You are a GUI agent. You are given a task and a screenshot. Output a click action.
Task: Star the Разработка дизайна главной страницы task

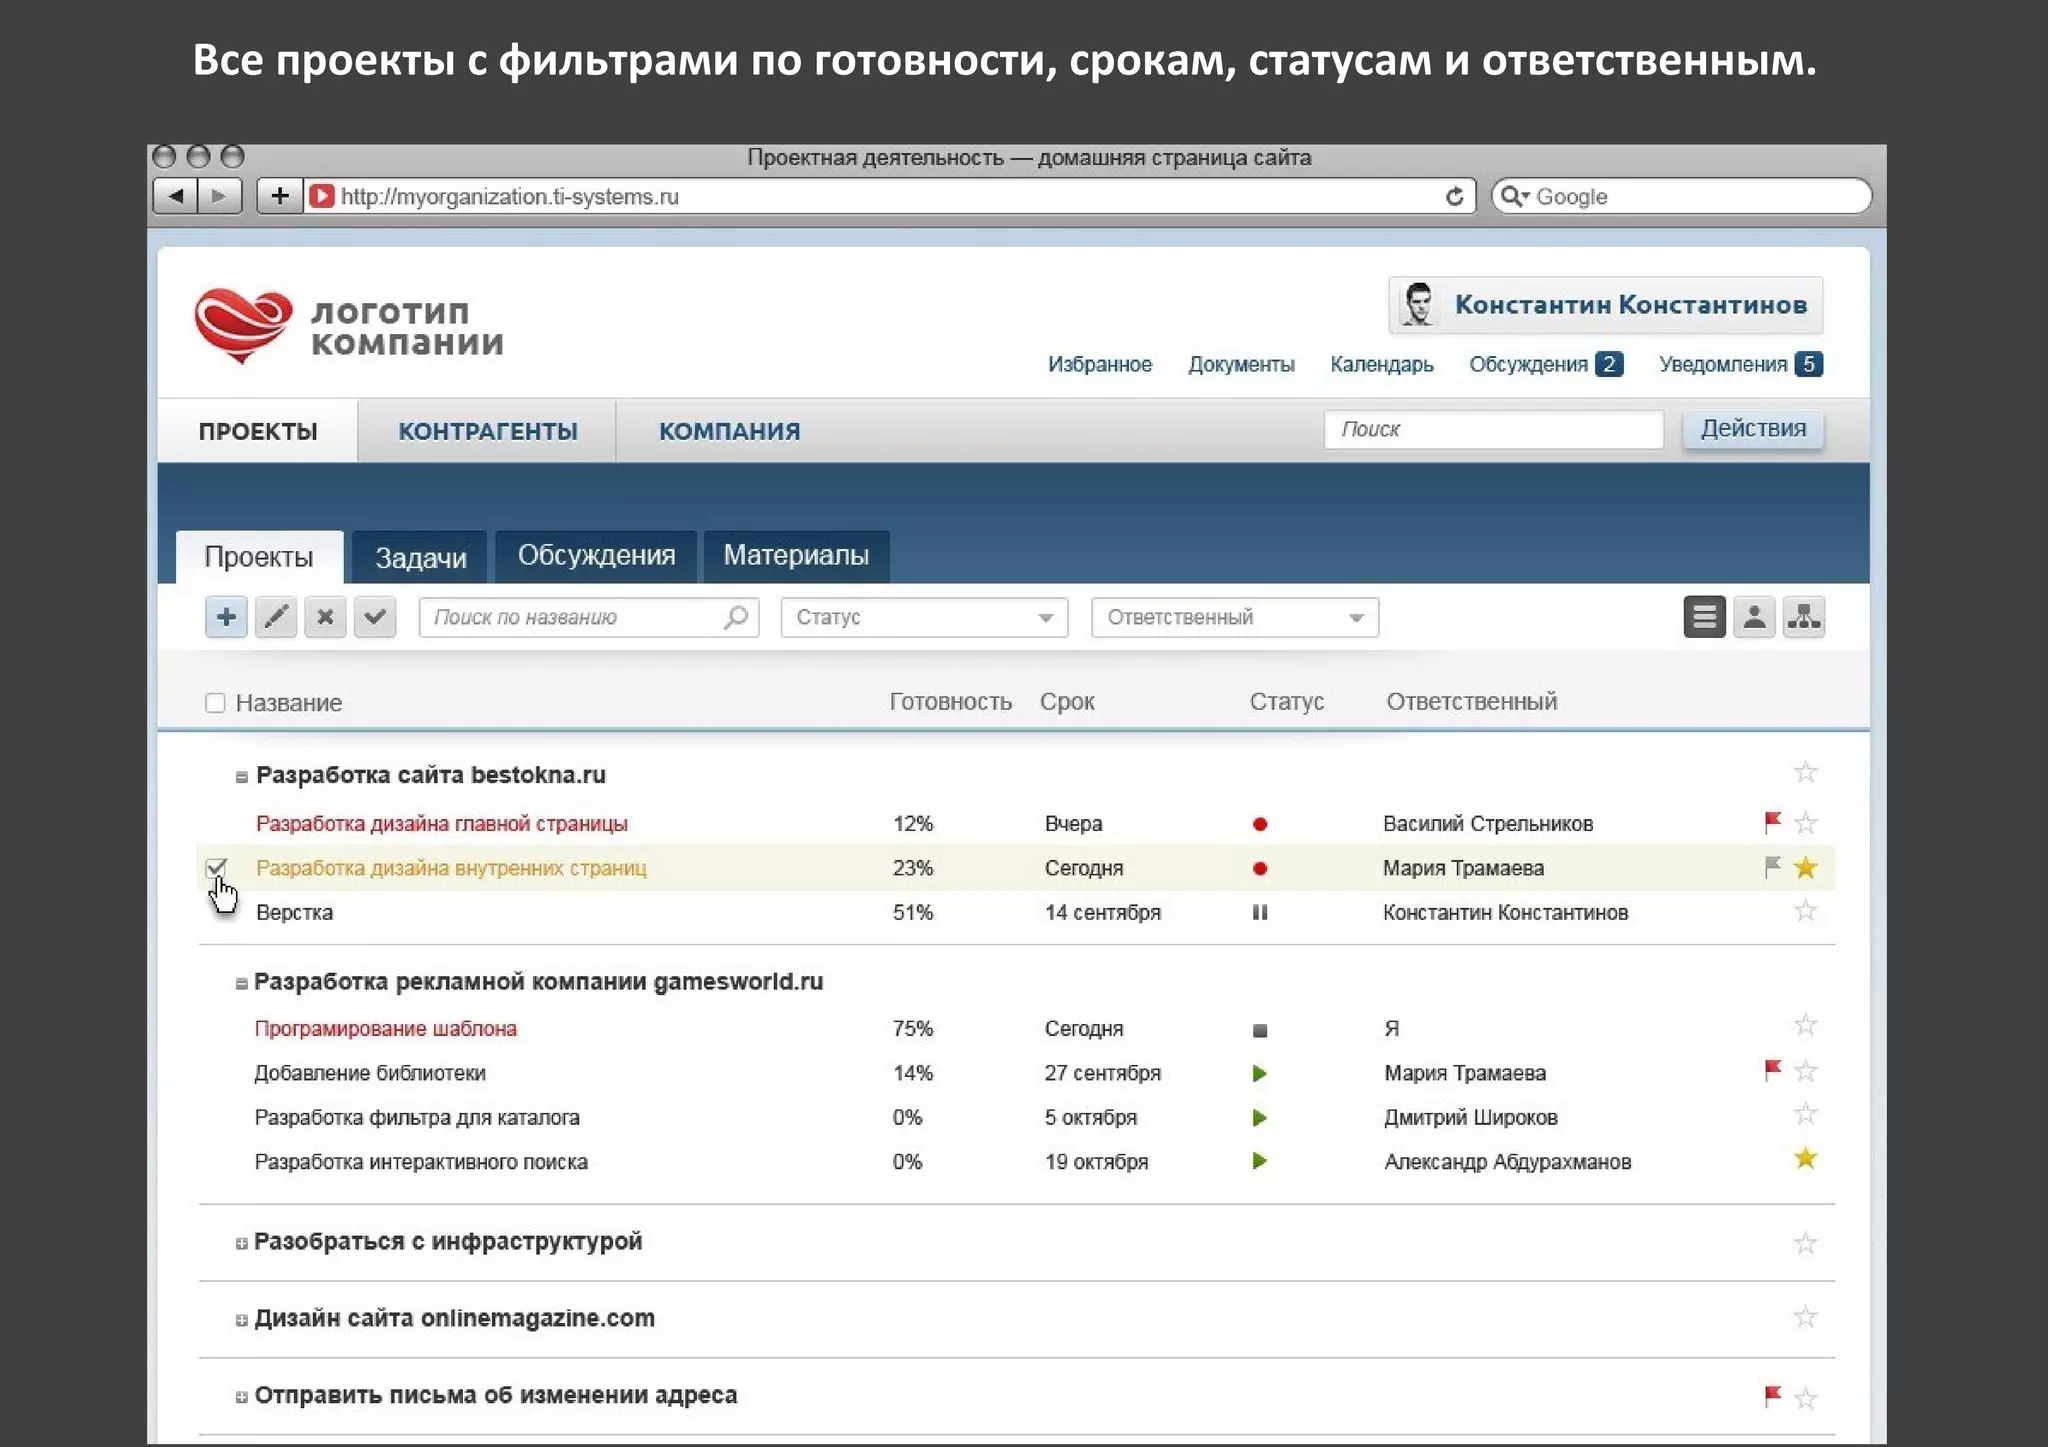[1805, 823]
